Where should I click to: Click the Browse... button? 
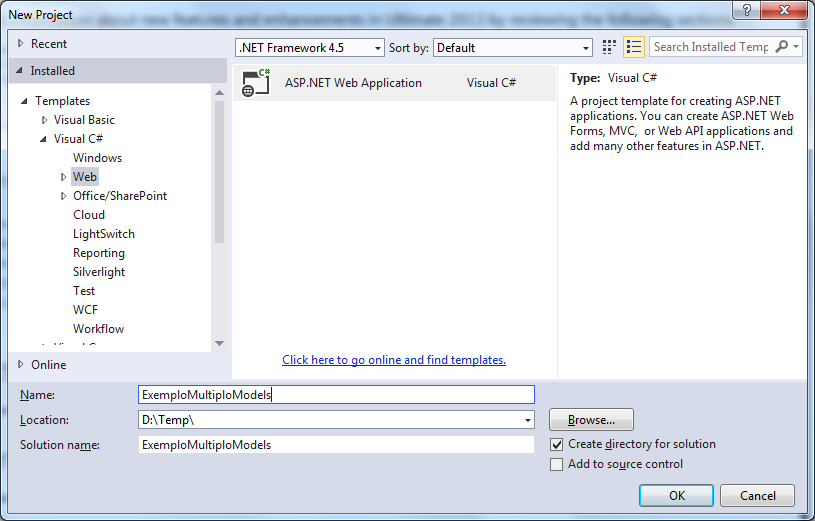[591, 420]
